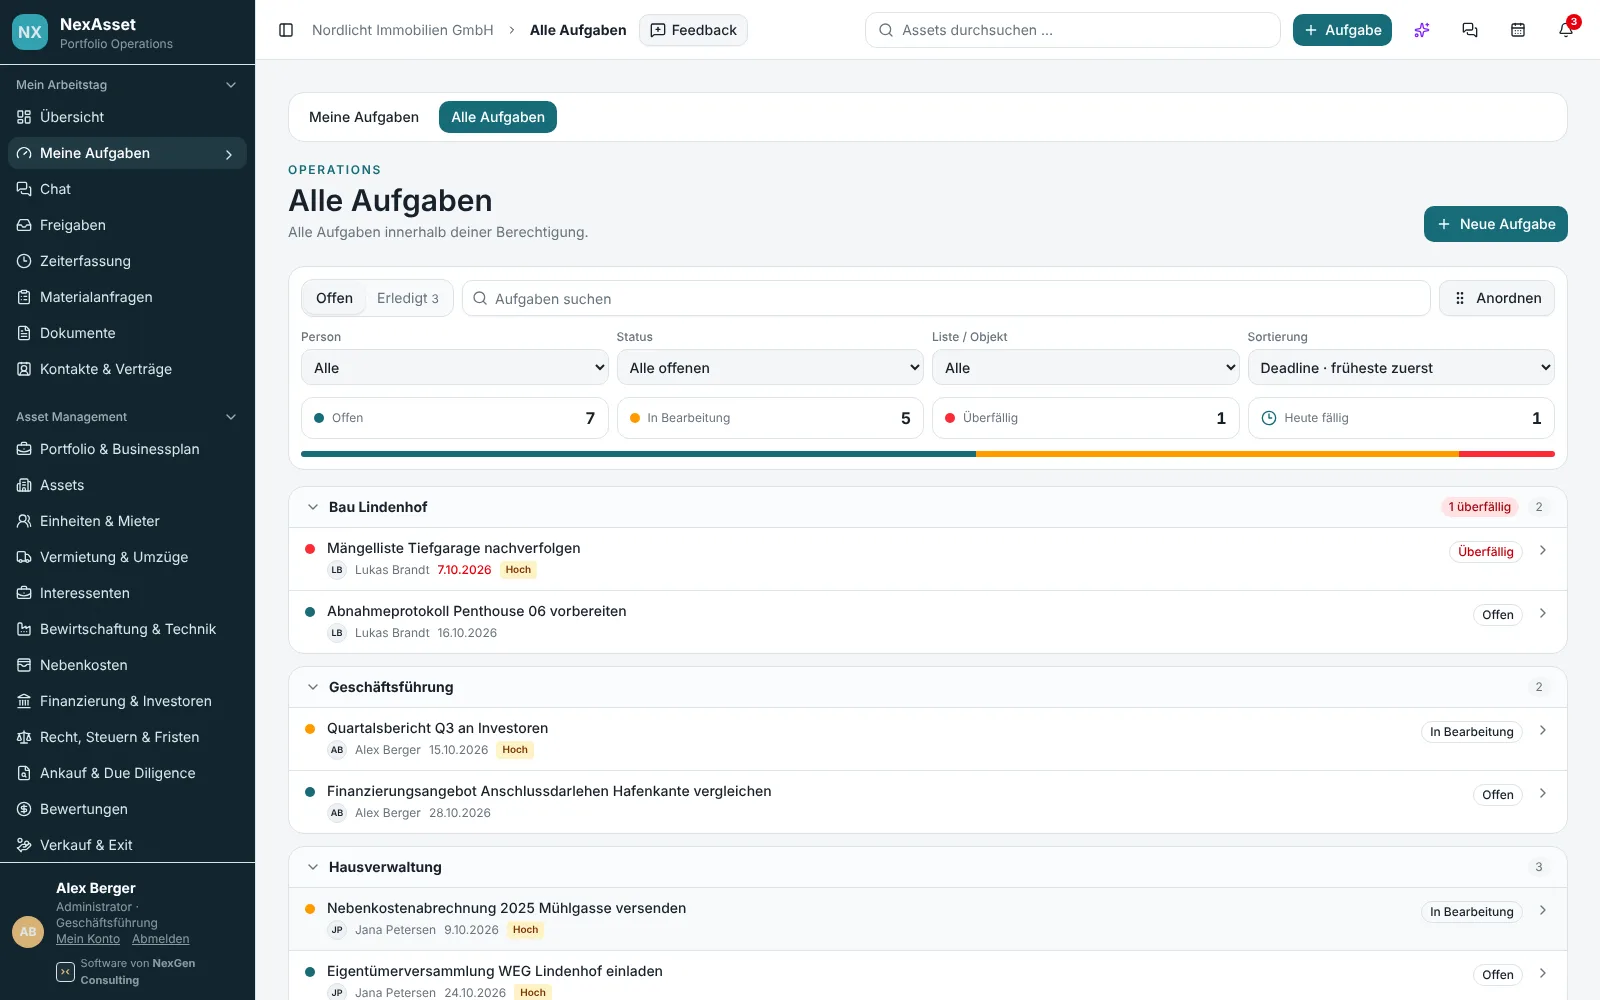This screenshot has width=1600, height=1000.
Task: Open Nebenkosten in sidebar
Action: [x=127, y=665]
